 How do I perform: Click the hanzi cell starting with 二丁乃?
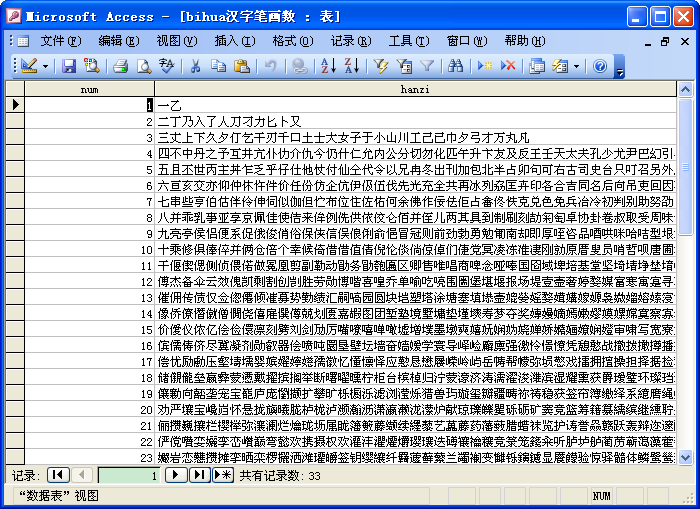coord(415,121)
